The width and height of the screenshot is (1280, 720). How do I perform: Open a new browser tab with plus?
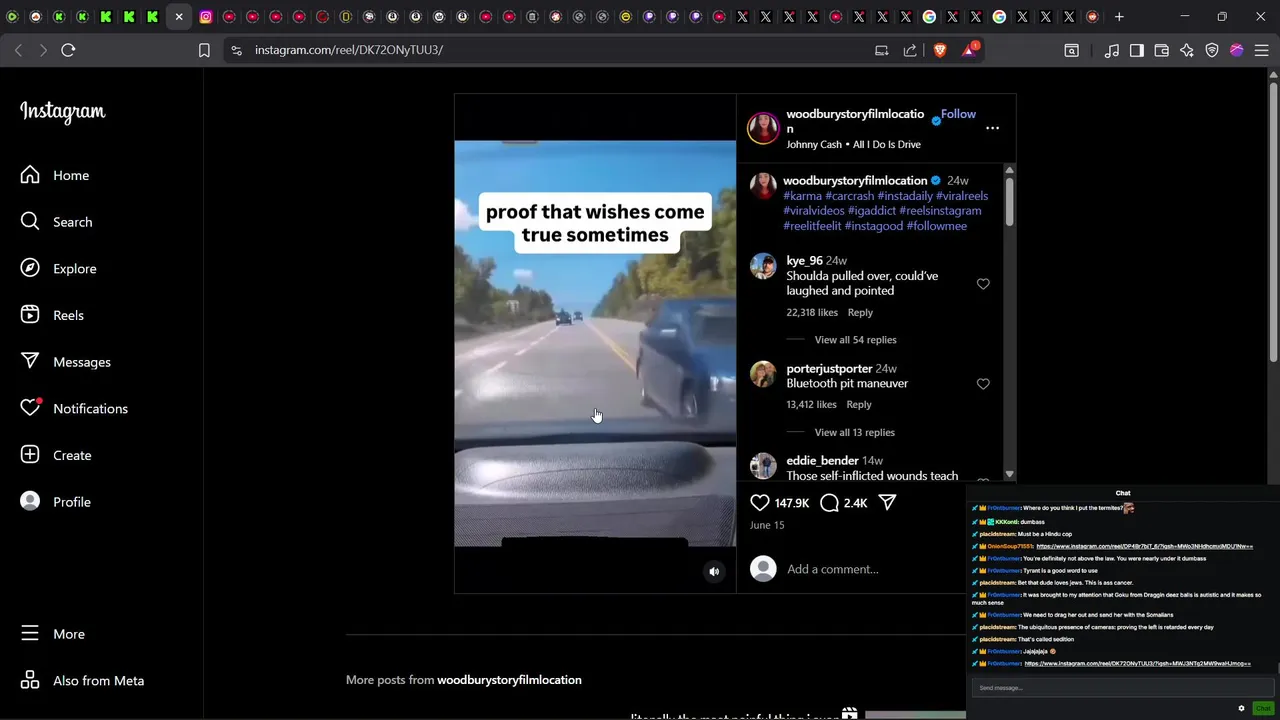(x=1119, y=17)
